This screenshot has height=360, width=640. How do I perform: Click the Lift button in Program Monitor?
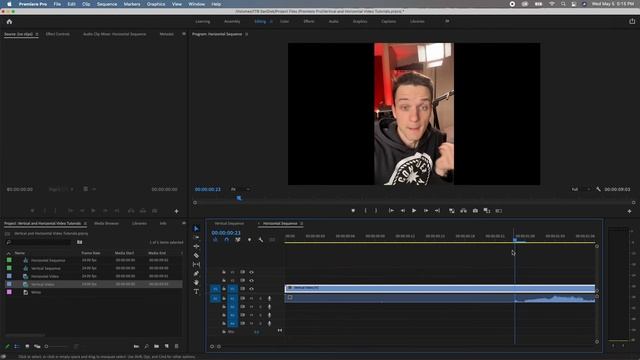tap(452, 211)
